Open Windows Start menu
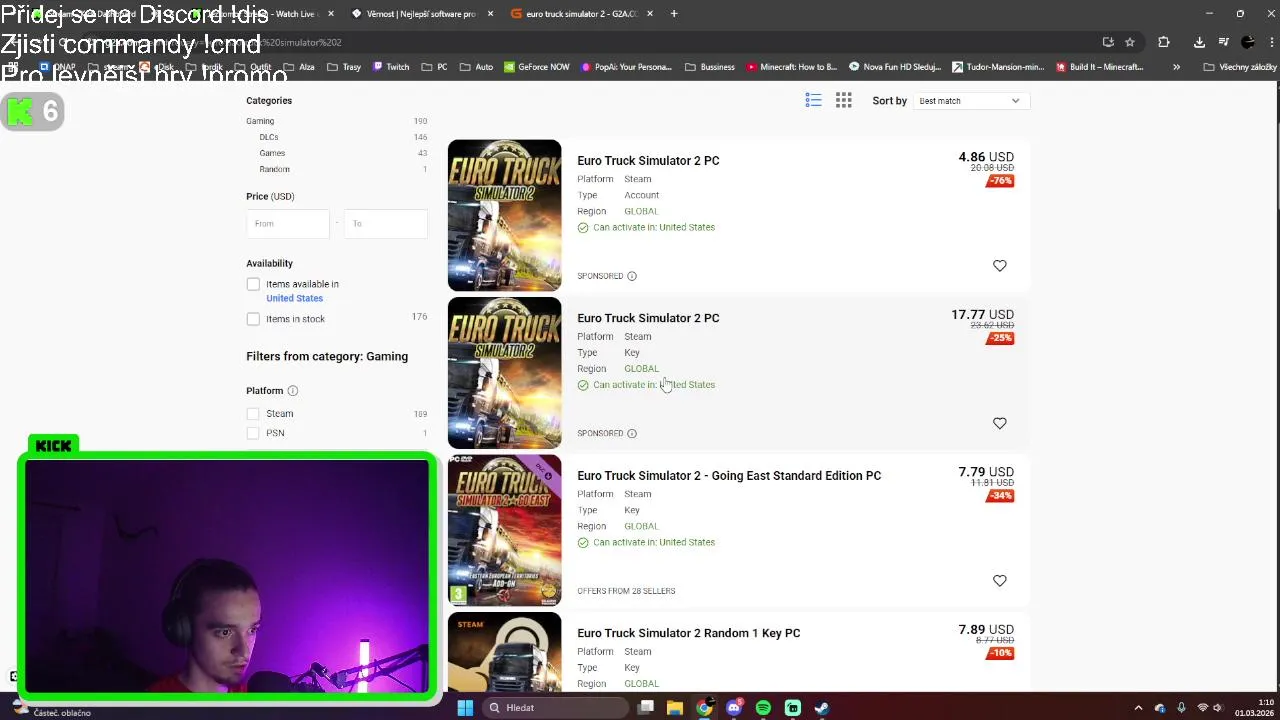This screenshot has height=720, width=1280. pyautogui.click(x=465, y=708)
